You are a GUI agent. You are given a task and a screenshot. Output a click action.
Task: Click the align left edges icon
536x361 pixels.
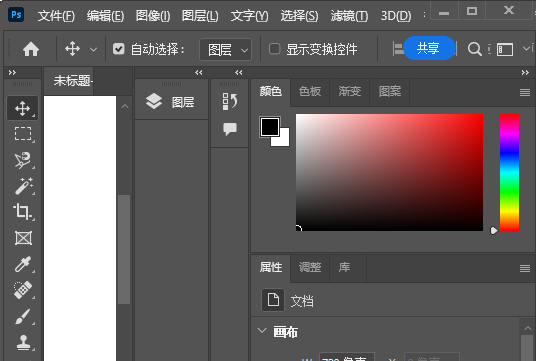tap(398, 49)
